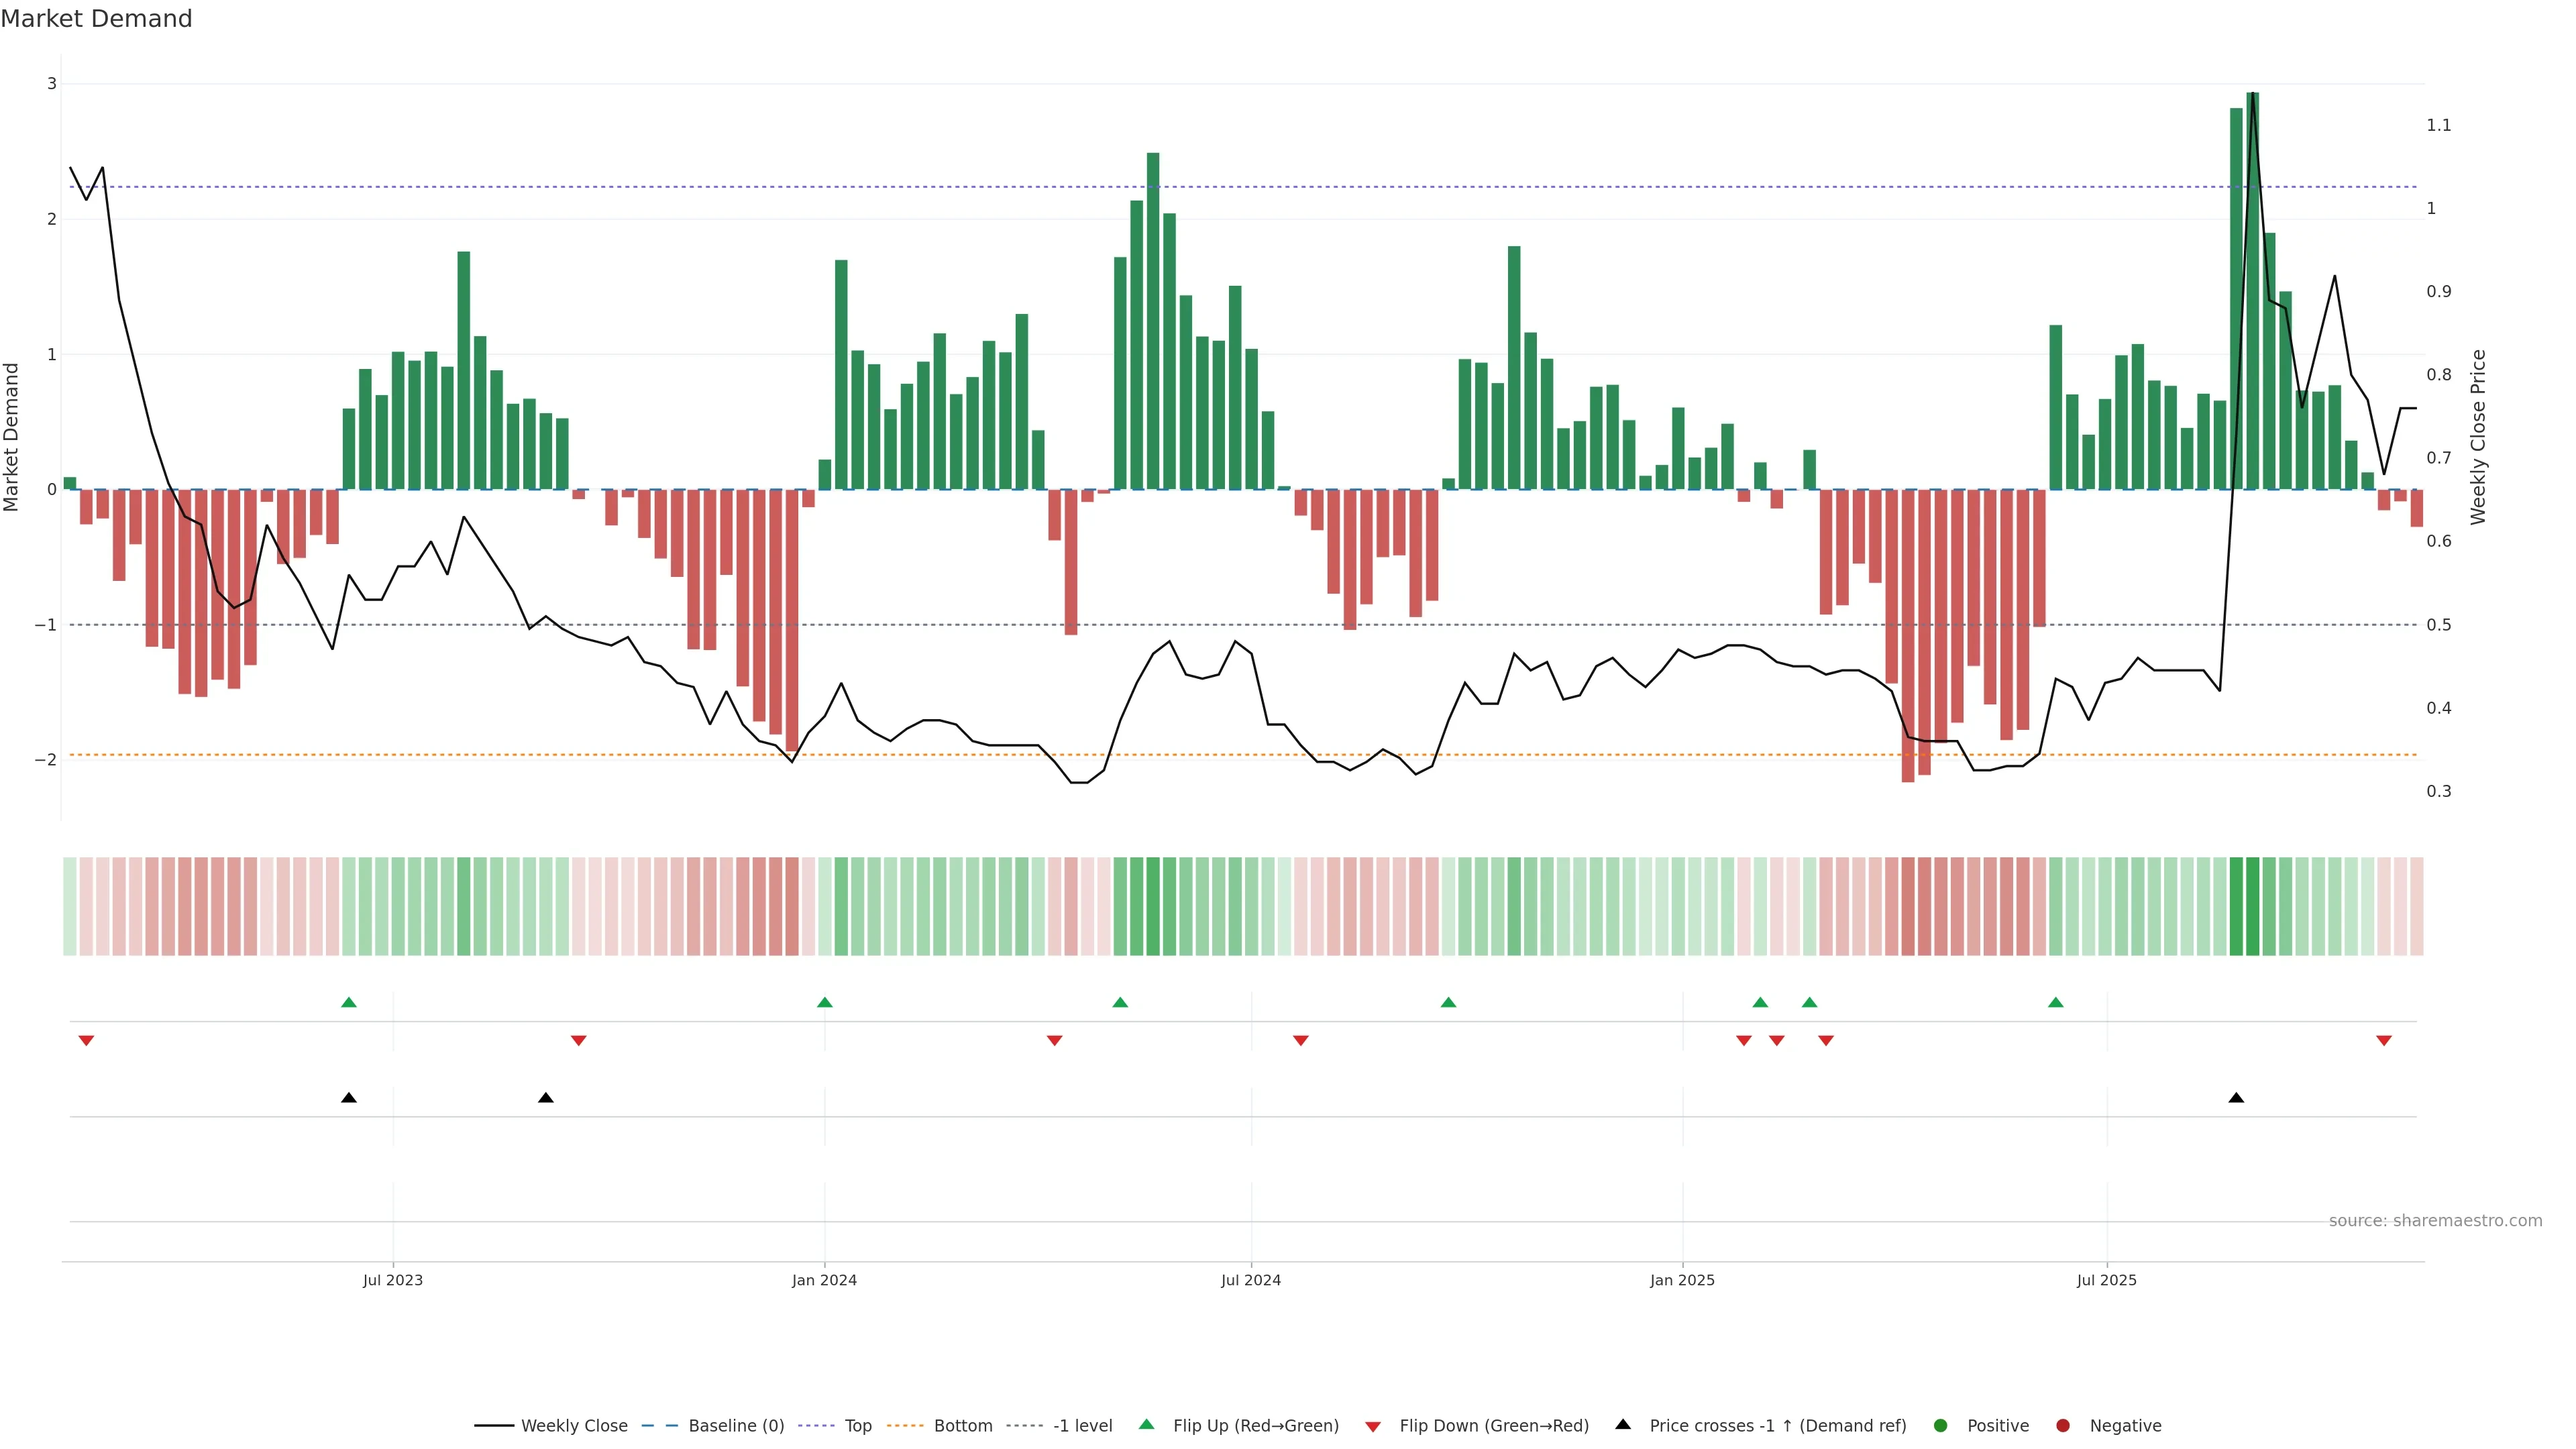Screen dimensions: 2576x1449
Task: Click the Positive green dot legend
Action: click(1941, 1425)
